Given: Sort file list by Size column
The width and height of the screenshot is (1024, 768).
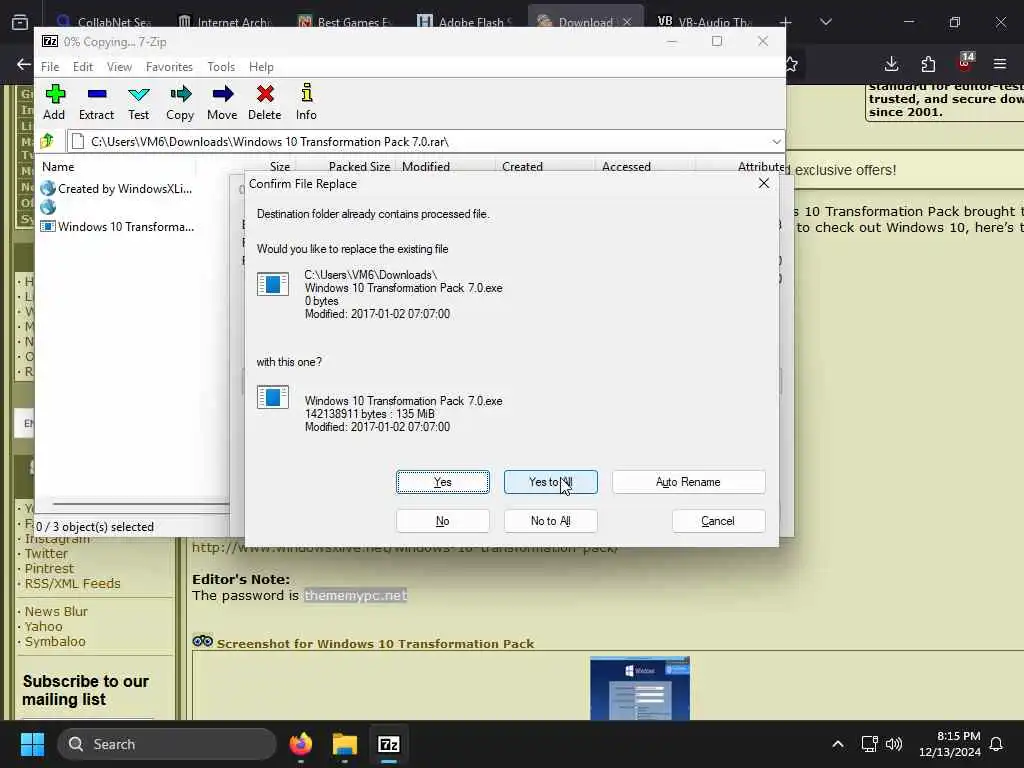Looking at the screenshot, I should click(280, 167).
